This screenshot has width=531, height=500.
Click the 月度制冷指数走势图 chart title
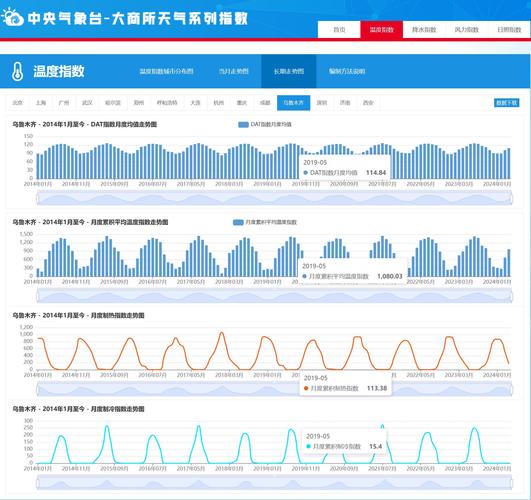point(78,409)
